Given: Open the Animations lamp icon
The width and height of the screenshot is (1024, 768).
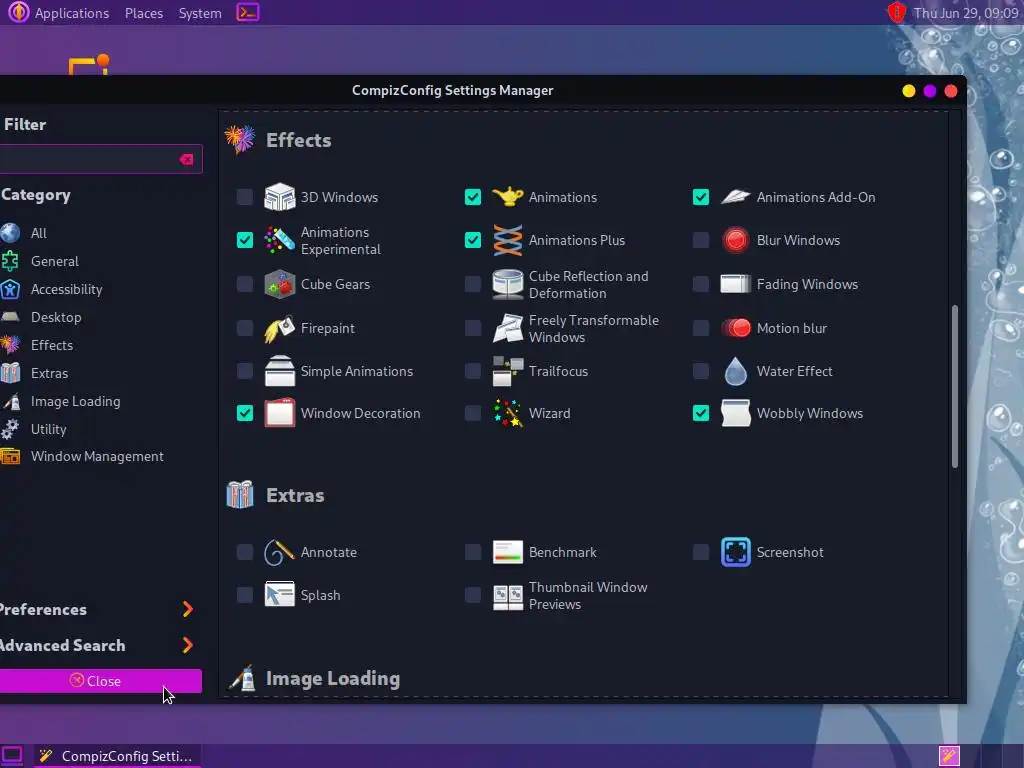Looking at the screenshot, I should pyautogui.click(x=507, y=197).
